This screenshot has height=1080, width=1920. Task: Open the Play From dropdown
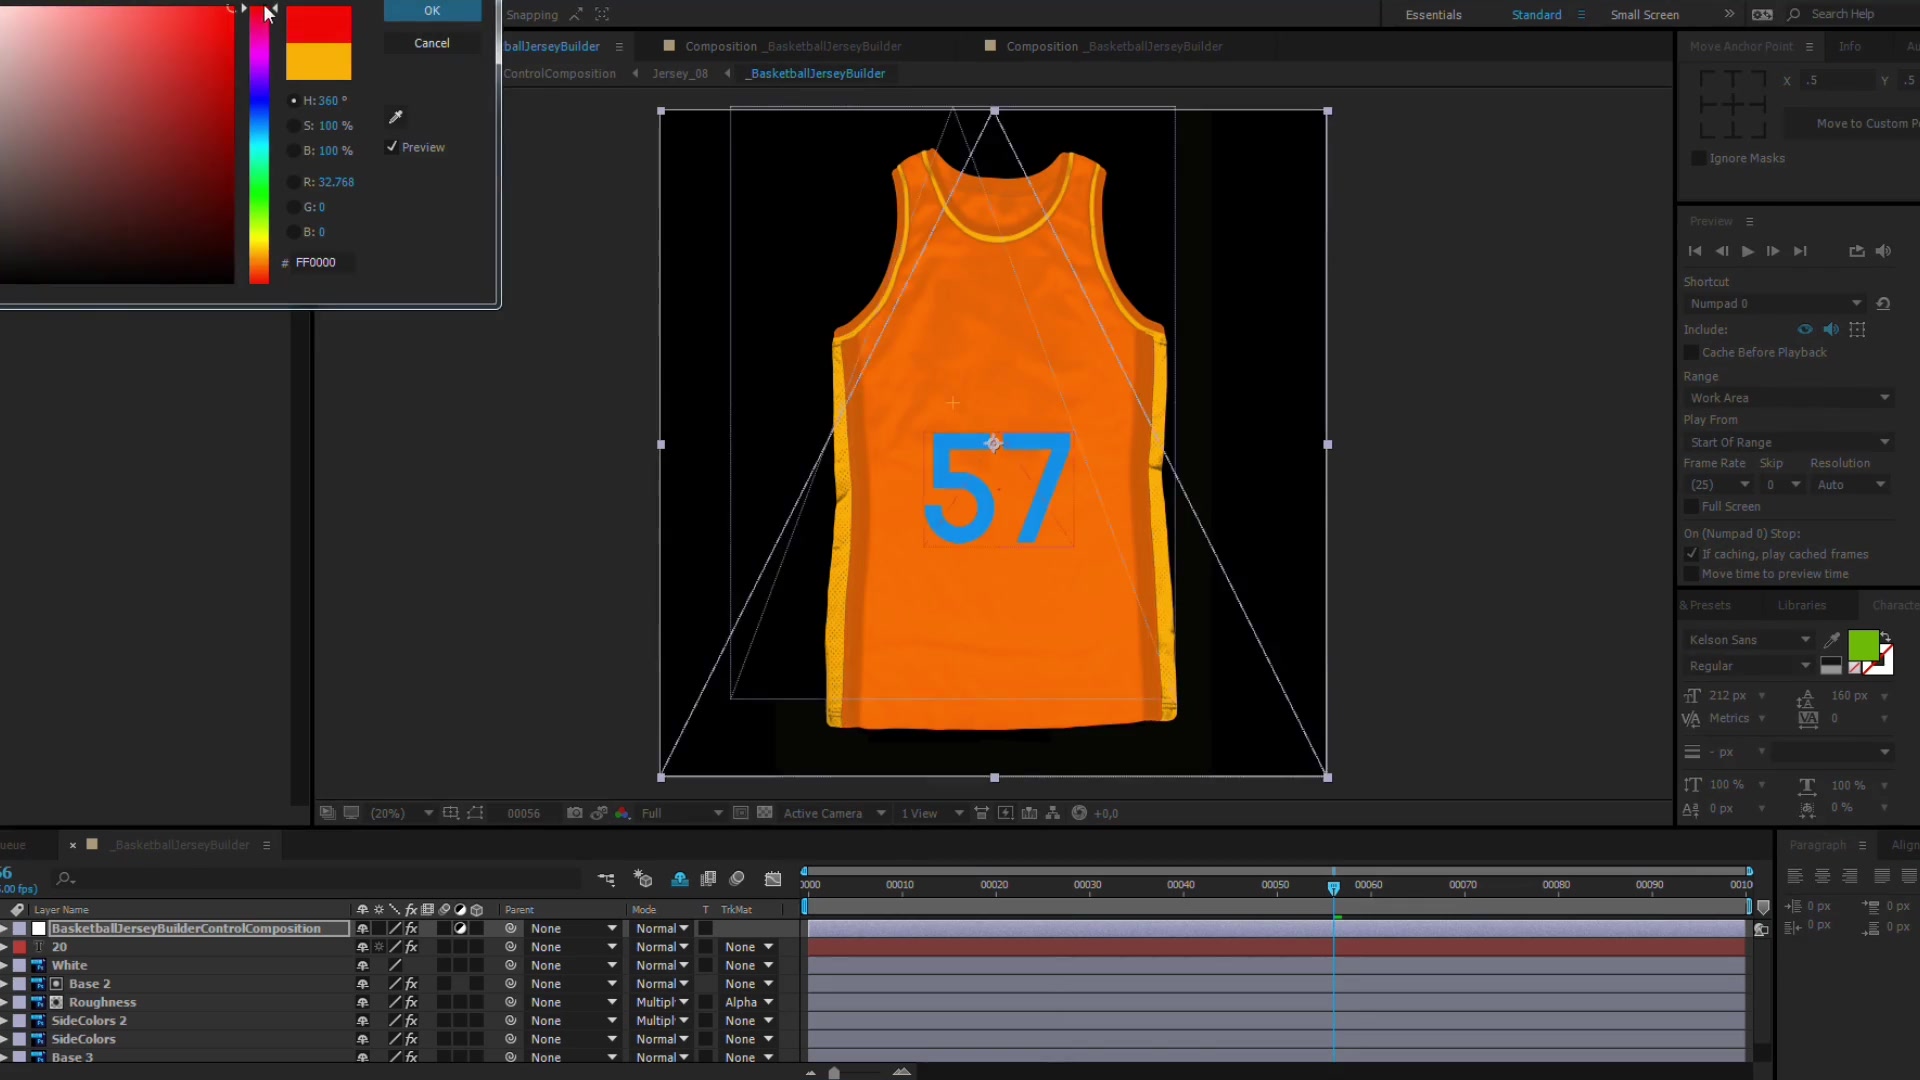tap(1788, 442)
